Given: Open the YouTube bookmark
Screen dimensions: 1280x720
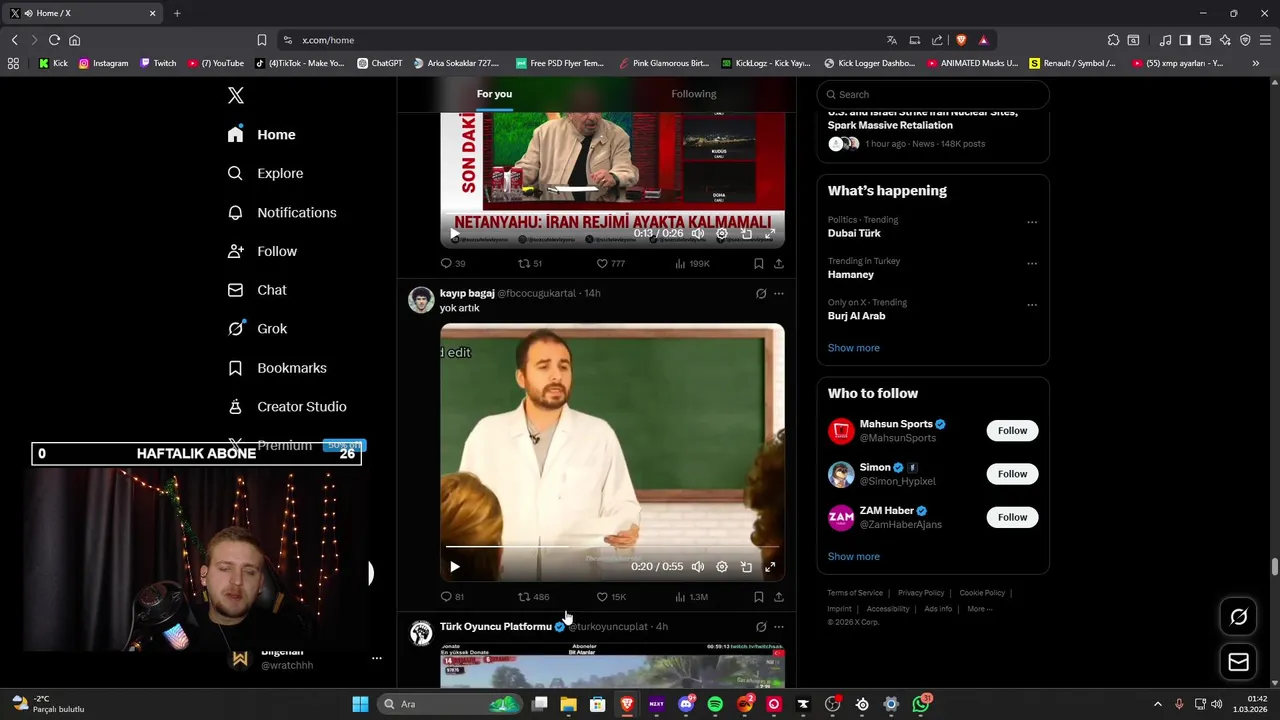Looking at the screenshot, I should [x=216, y=63].
